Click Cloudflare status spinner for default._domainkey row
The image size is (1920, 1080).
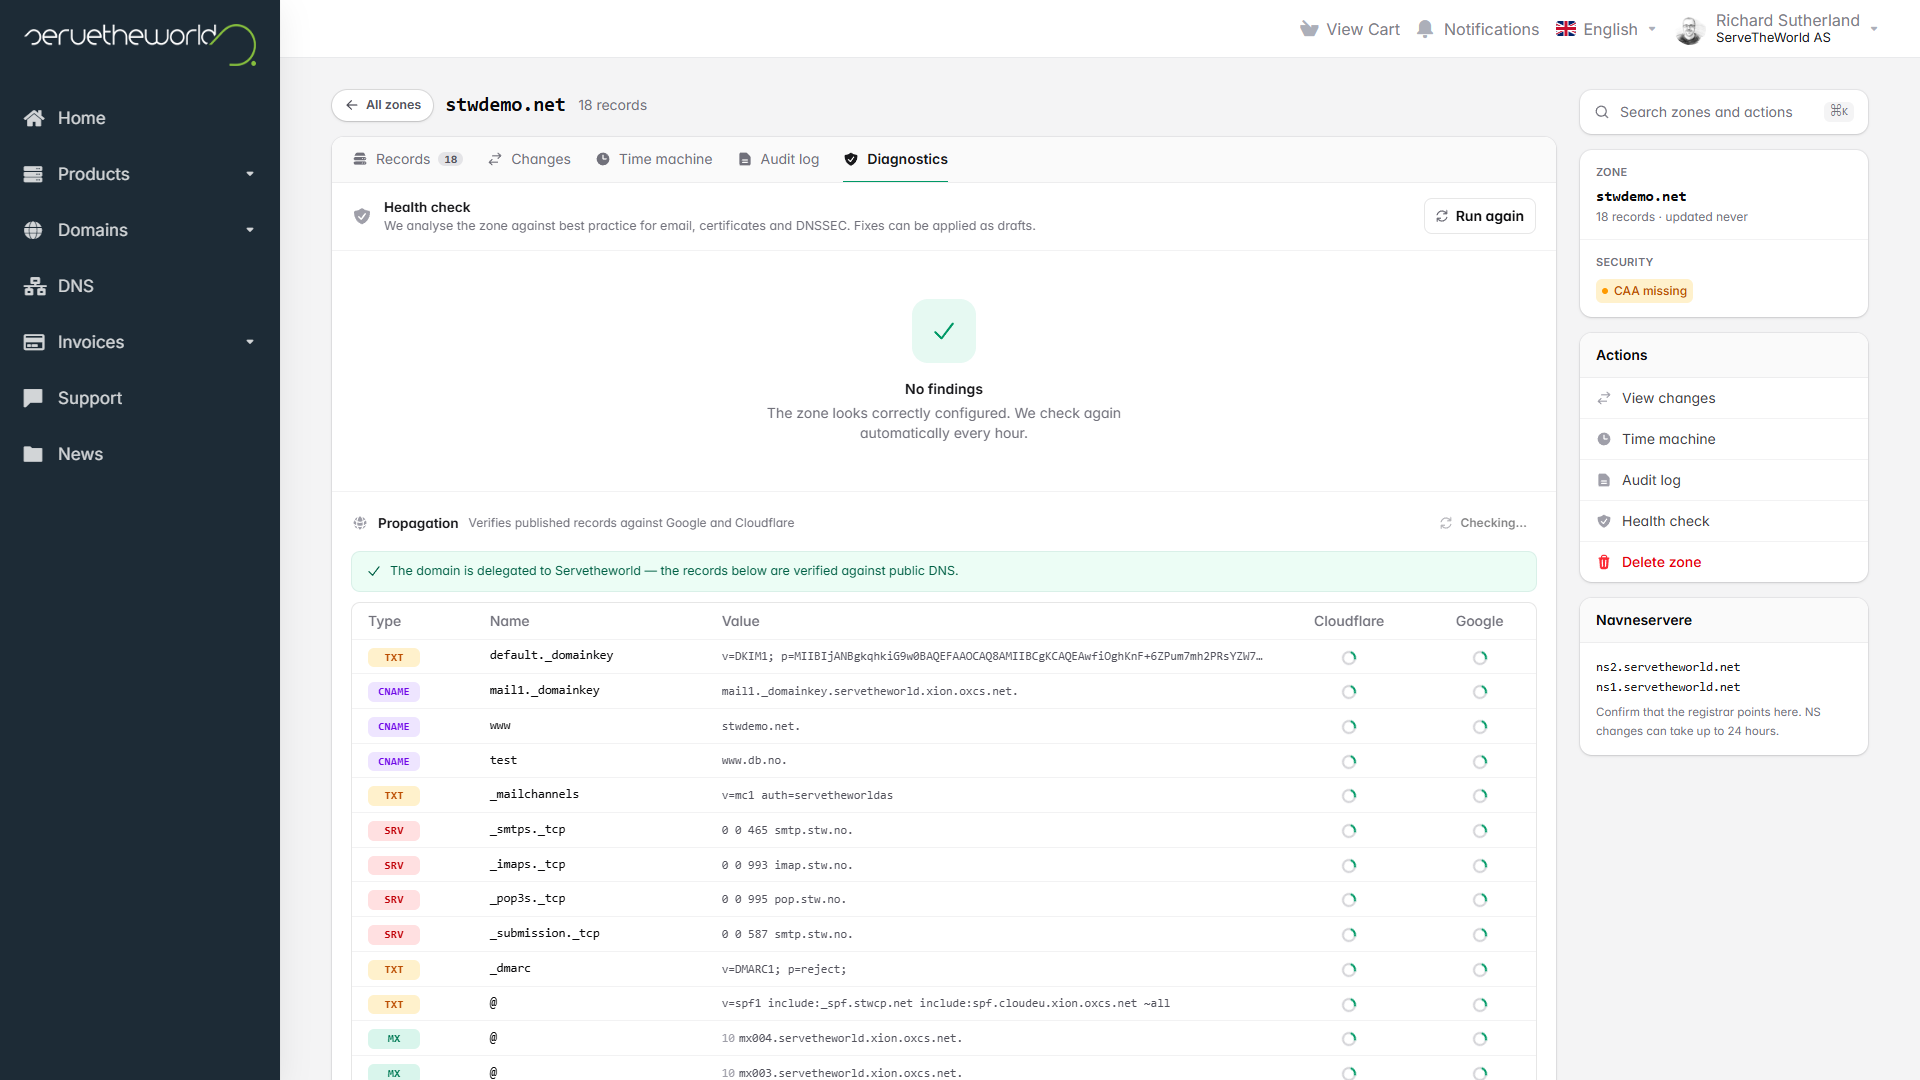[1349, 657]
